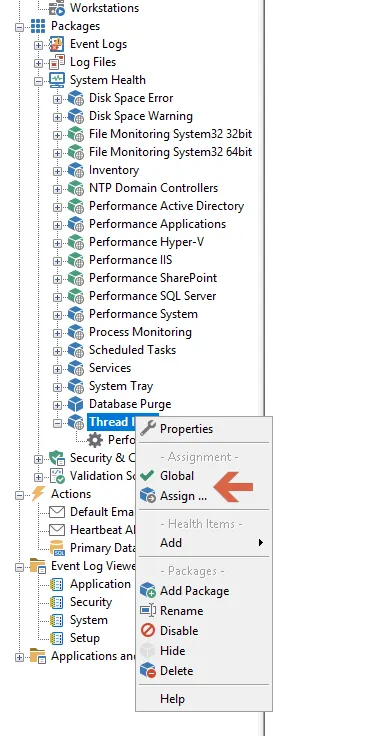Click the System Health monitor icon

56,80
